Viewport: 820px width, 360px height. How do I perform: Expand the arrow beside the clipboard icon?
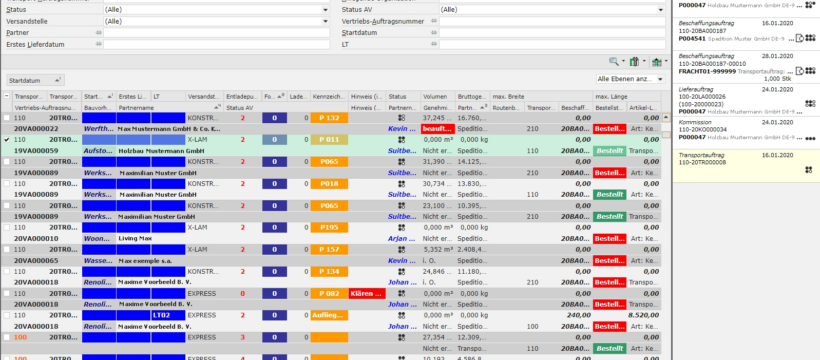pos(644,62)
